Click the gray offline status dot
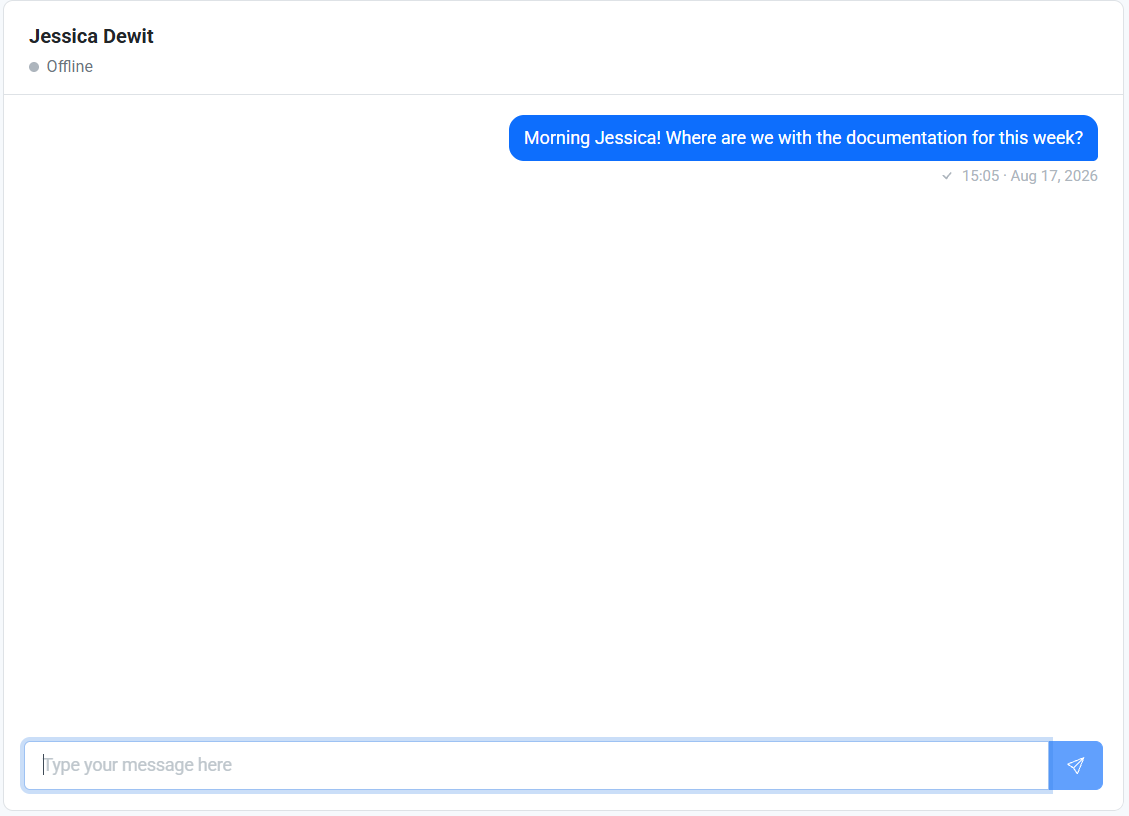 [34, 67]
